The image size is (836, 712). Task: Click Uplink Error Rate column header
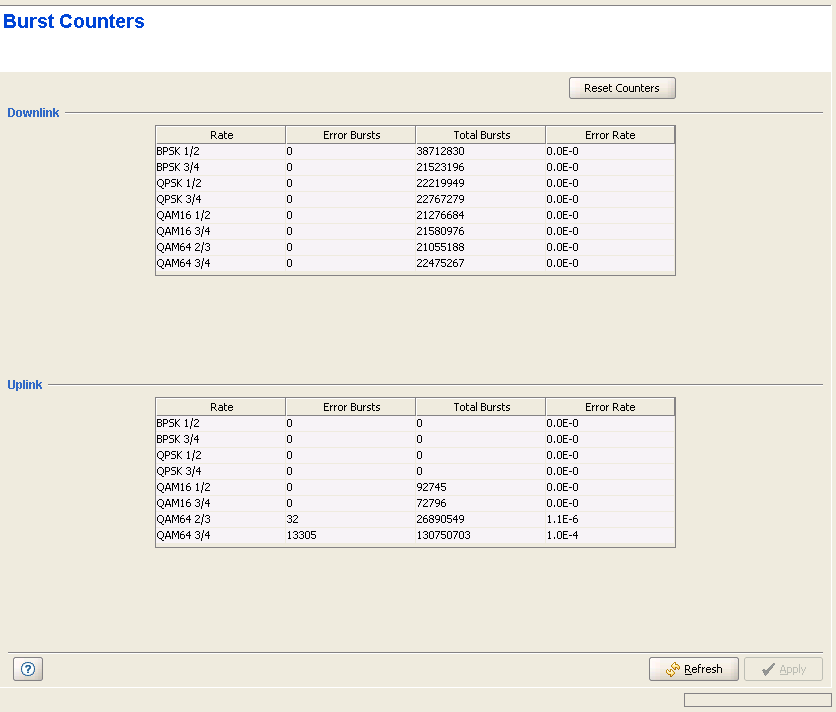click(x=610, y=407)
